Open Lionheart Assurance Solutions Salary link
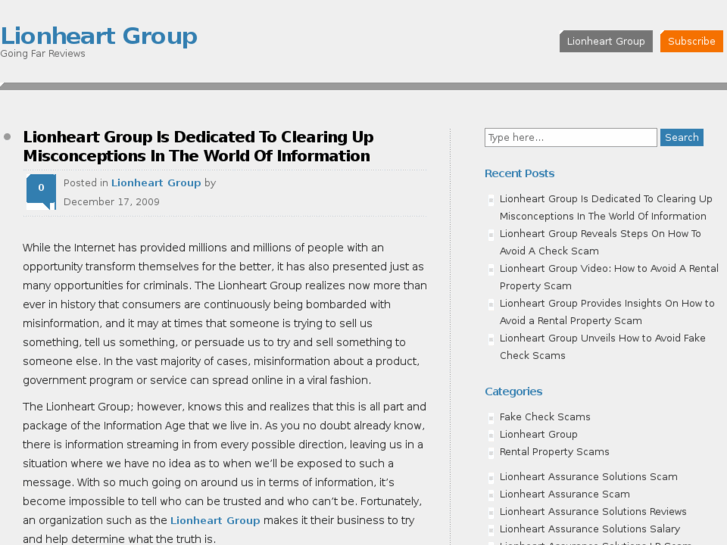727x545 pixels. [x=590, y=529]
